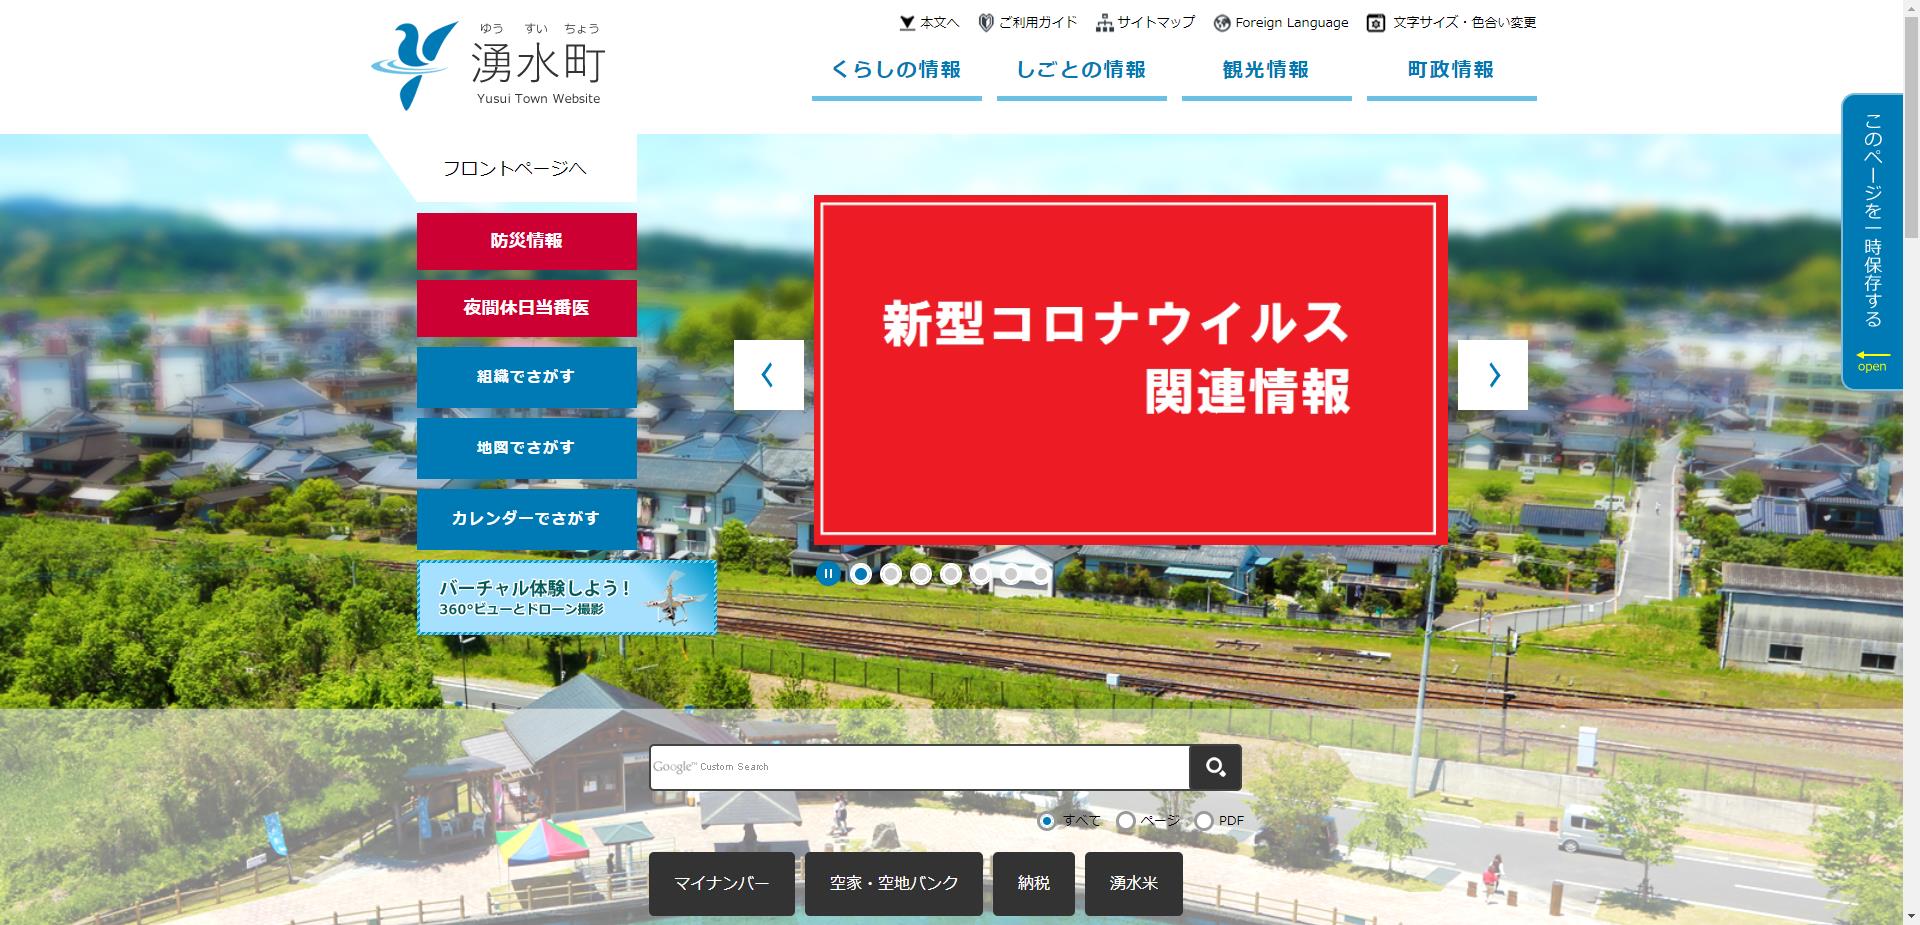
Task: Open 文字サイズ・色合い変更 settings icon
Action: (1376, 22)
